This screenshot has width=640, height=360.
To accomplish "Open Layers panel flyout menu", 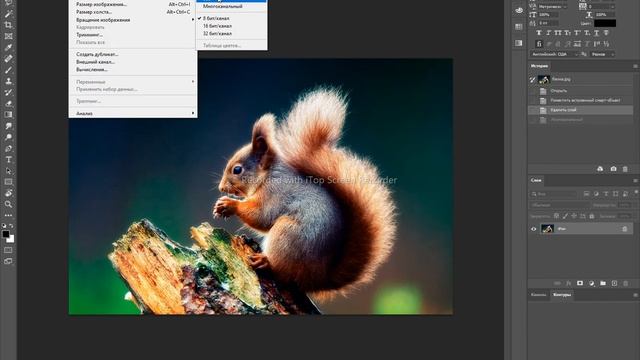I will coord(635,180).
